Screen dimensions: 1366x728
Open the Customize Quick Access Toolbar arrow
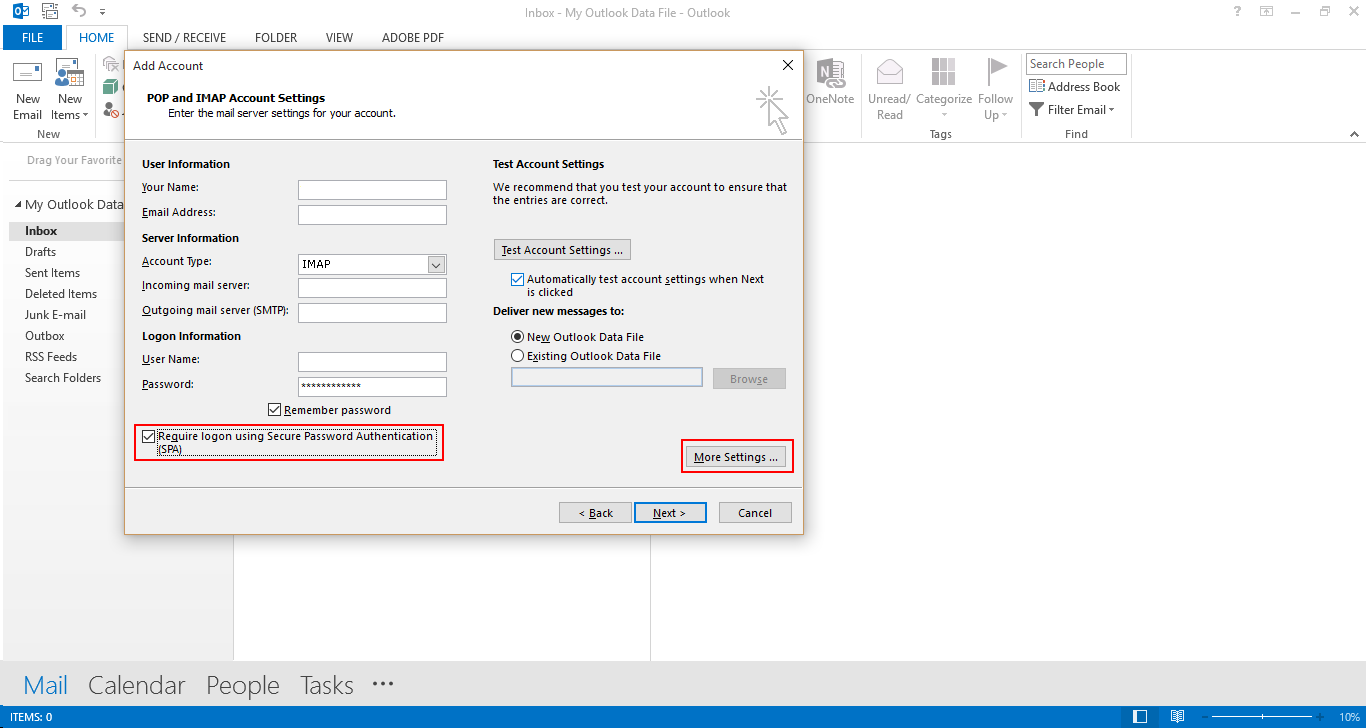(x=102, y=13)
